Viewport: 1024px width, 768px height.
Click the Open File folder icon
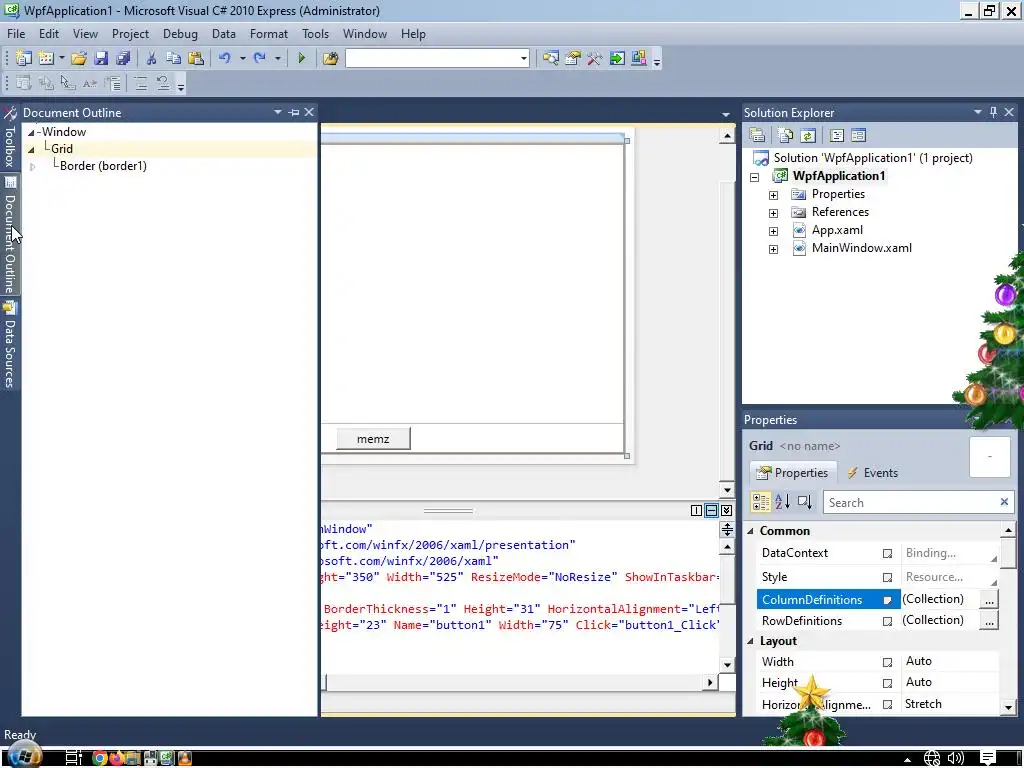point(79,59)
